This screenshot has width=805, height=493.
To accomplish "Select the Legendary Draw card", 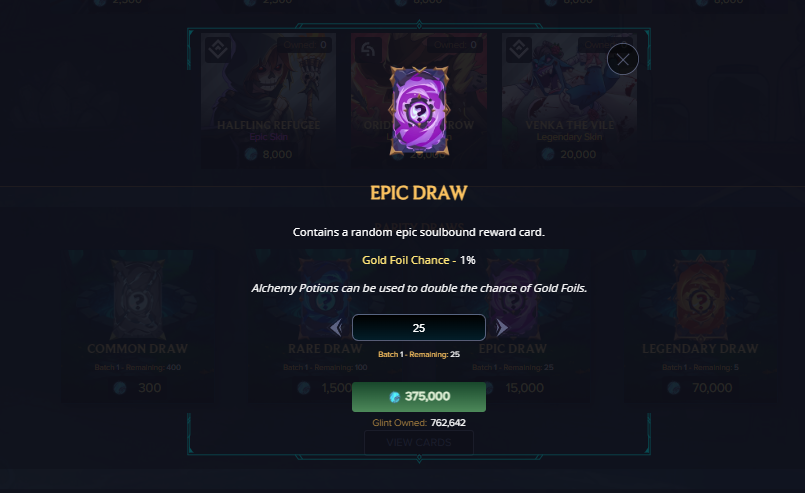I will pos(700,326).
